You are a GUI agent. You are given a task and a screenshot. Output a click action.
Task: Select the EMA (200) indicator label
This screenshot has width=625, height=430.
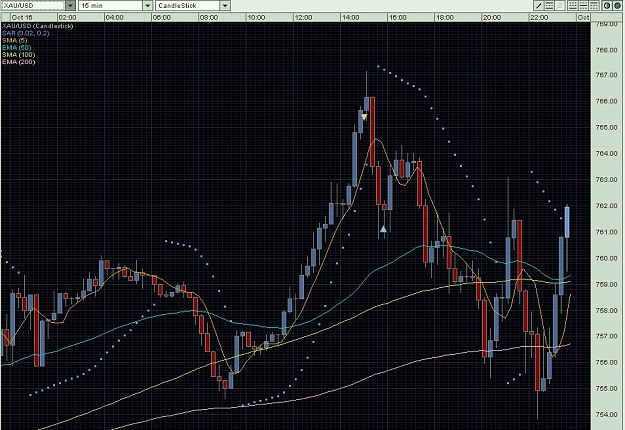click(x=19, y=62)
